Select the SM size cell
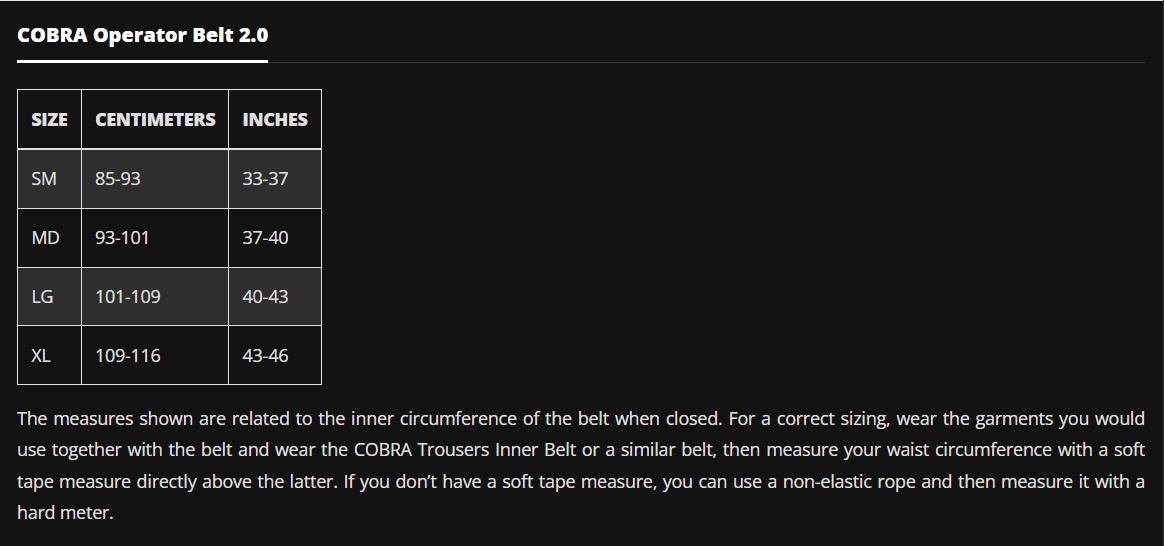The image size is (1164, 546). point(44,179)
